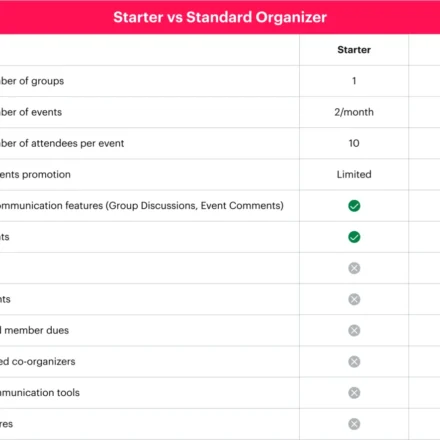Click gray X icon in co-organizers row

click(354, 362)
